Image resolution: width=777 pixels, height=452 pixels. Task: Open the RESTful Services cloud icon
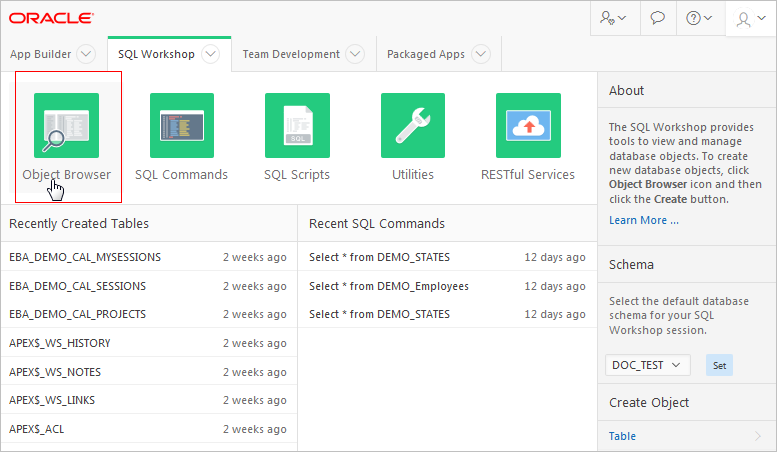pyautogui.click(x=528, y=125)
